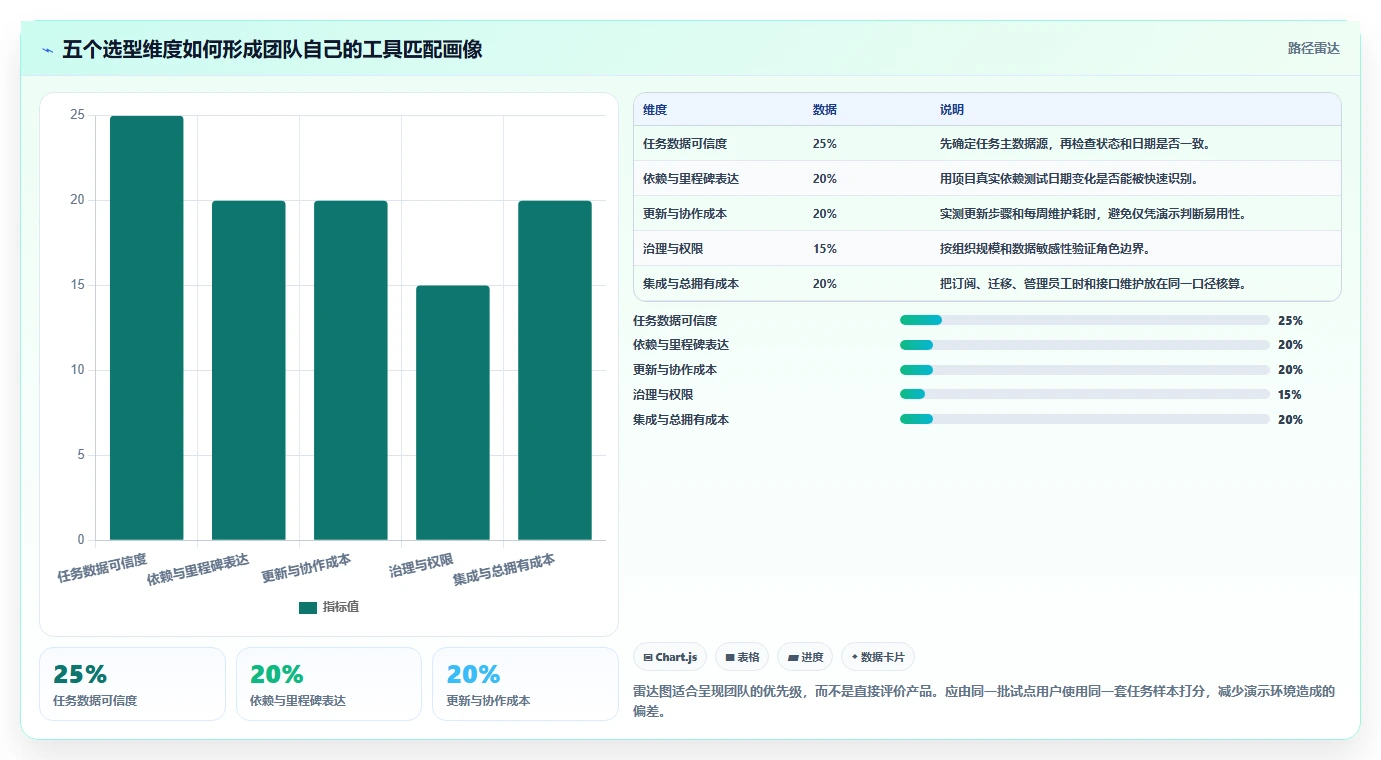Open the 20% 更新与协作成本 stat card
Screen dimensions: 1381x760
pyautogui.click(x=525, y=684)
